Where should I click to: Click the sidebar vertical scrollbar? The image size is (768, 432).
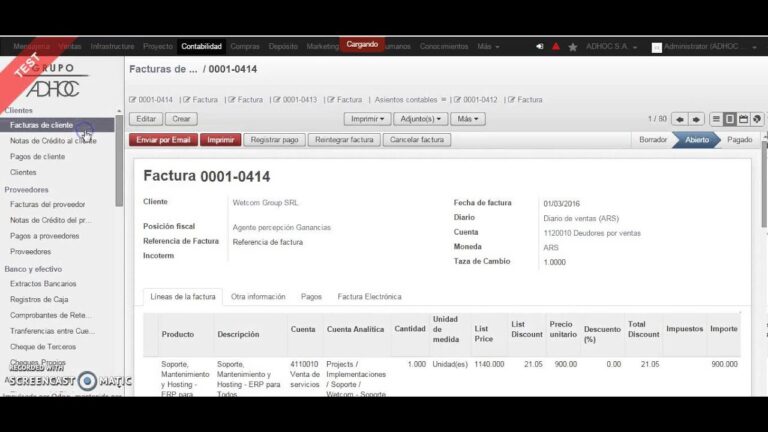[x=119, y=162]
